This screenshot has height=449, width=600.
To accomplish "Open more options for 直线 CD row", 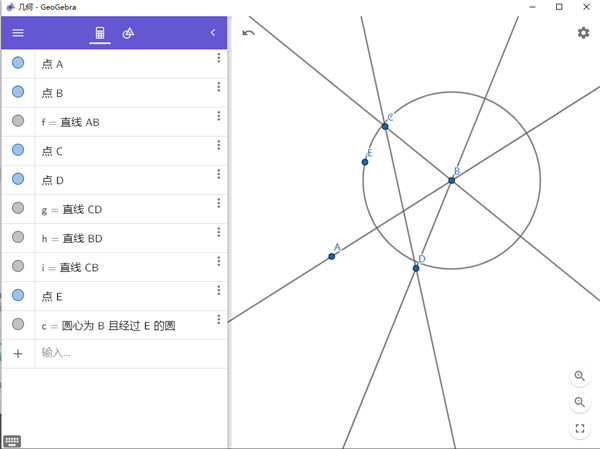I will click(x=218, y=203).
